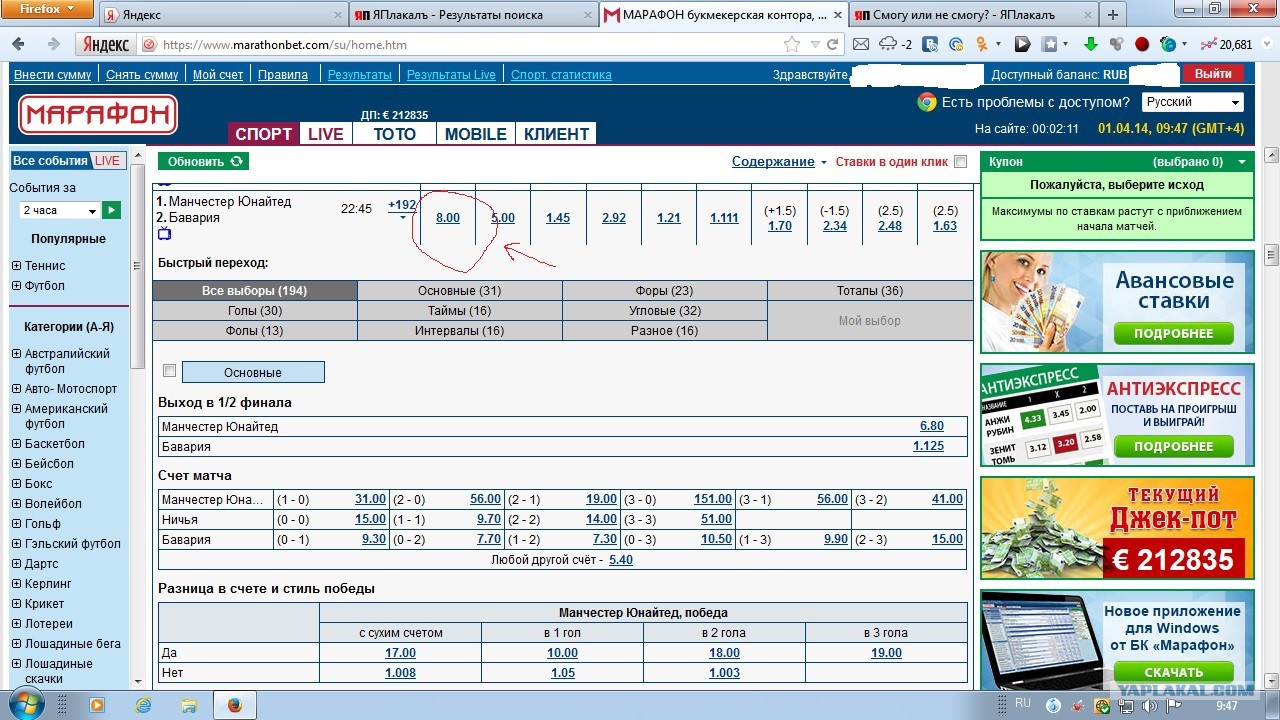Screen dimensions: 1280x720
Task: Click the TV broadcast icon under Бавария
Action: pyautogui.click(x=165, y=234)
